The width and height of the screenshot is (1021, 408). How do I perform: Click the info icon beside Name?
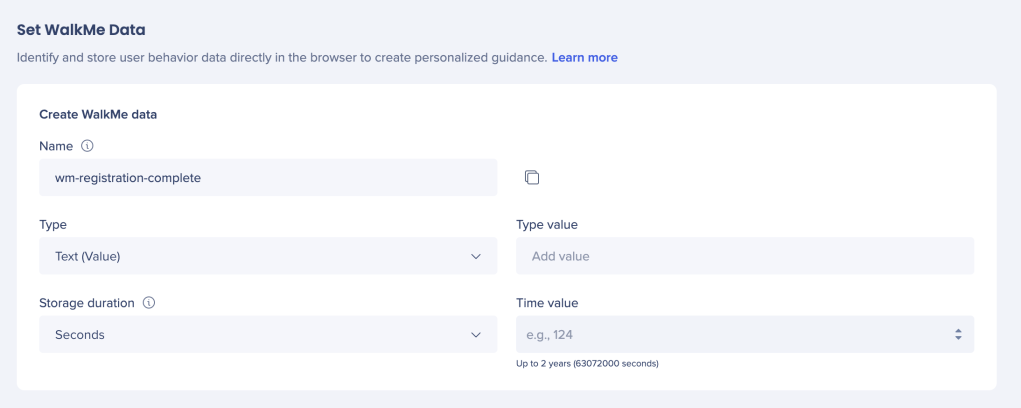87,146
